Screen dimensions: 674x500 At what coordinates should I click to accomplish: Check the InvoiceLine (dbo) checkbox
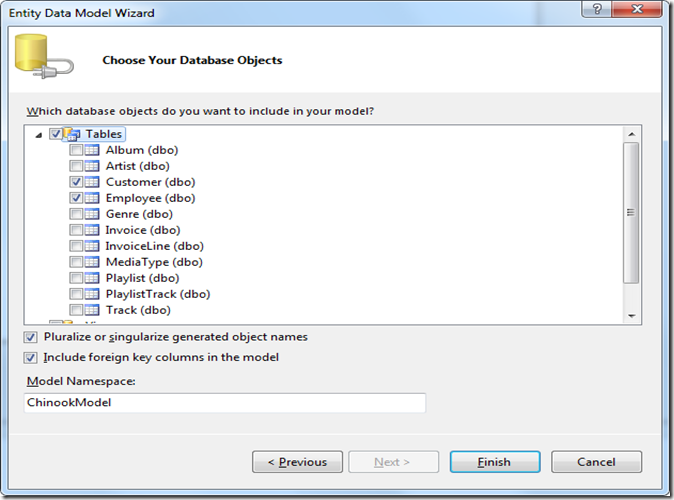click(x=77, y=246)
